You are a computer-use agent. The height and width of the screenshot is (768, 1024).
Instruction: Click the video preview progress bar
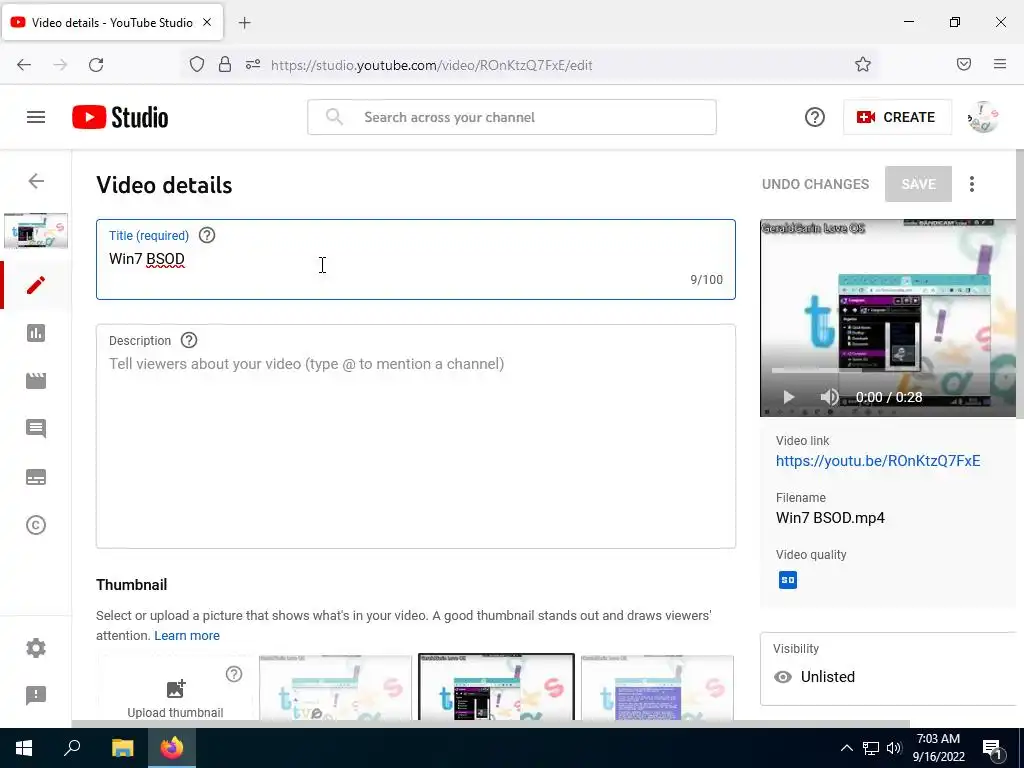point(888,370)
